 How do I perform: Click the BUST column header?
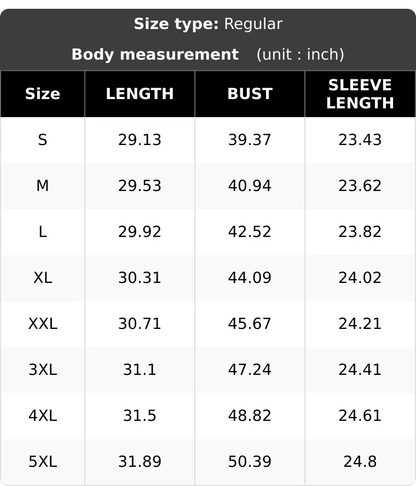coord(250,94)
